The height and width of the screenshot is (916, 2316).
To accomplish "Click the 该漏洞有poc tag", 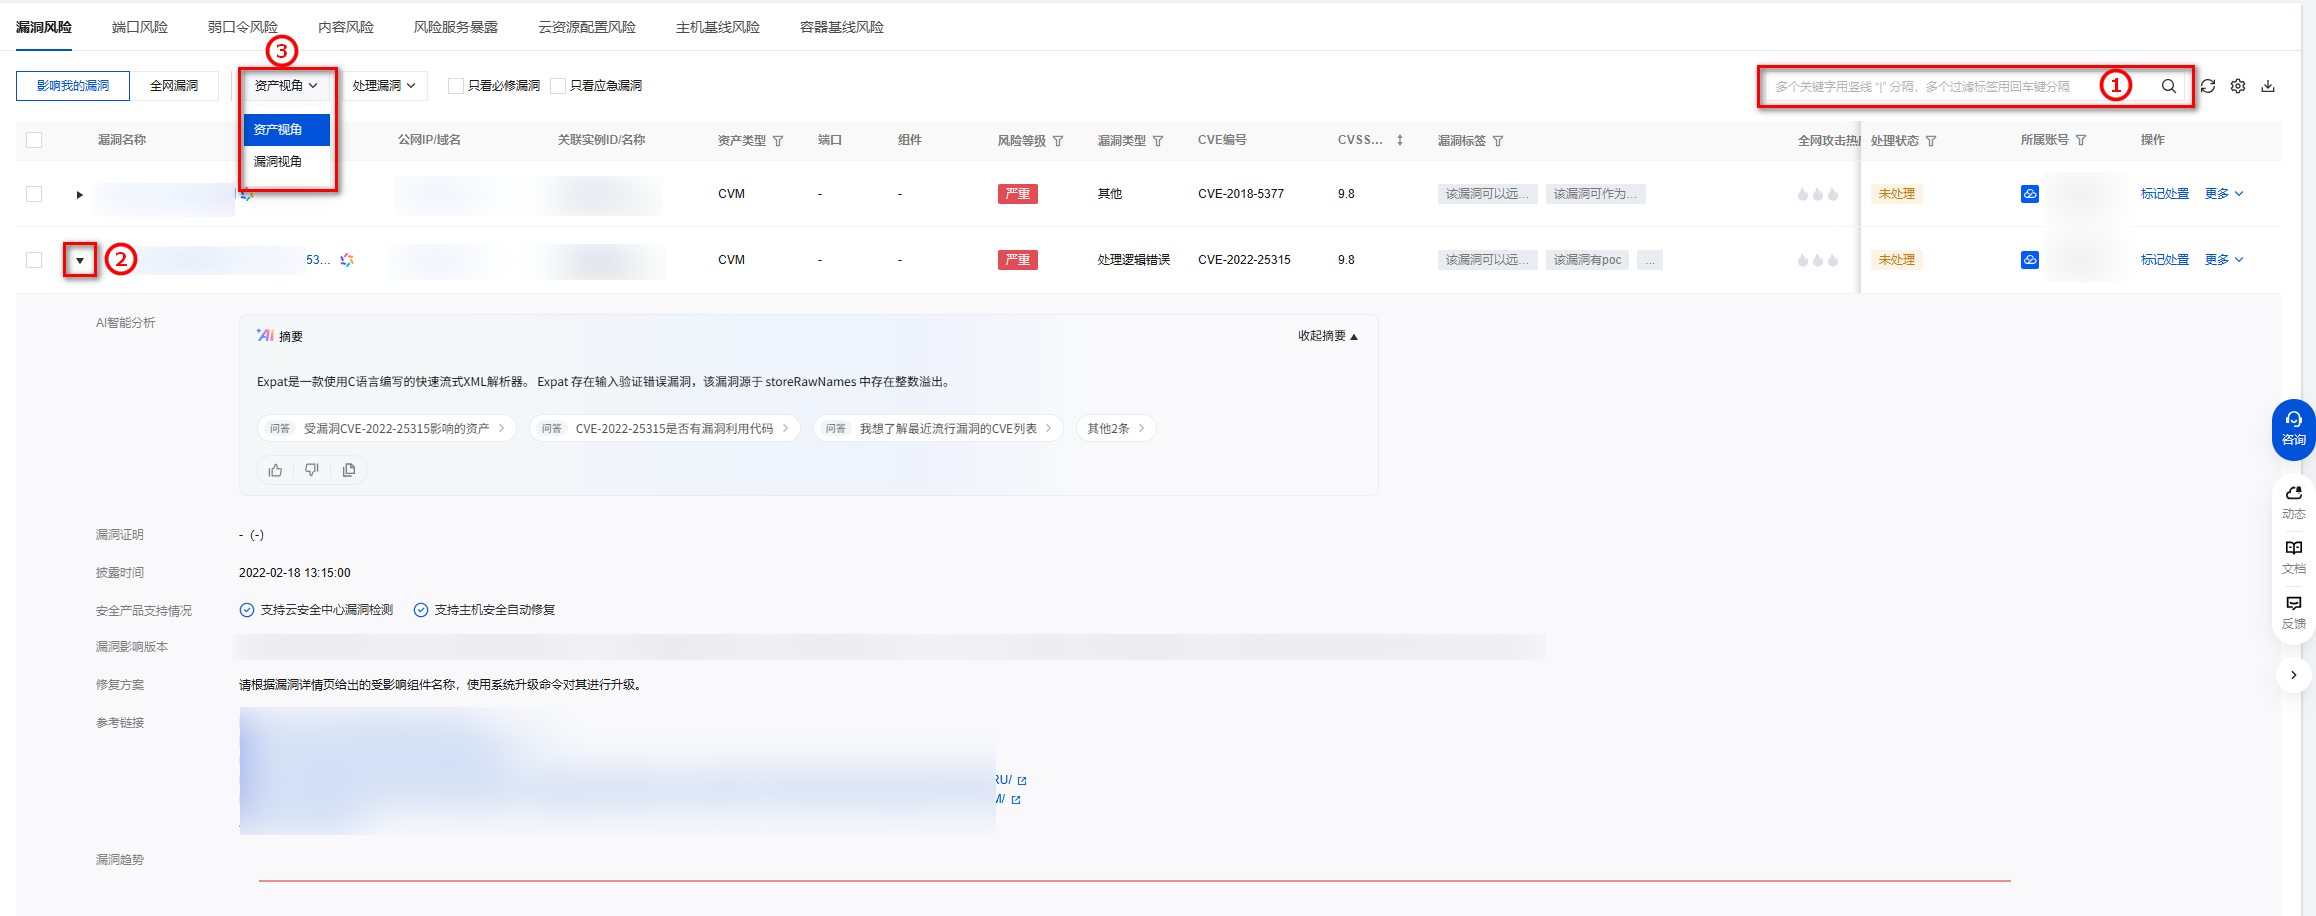I will (x=1587, y=260).
